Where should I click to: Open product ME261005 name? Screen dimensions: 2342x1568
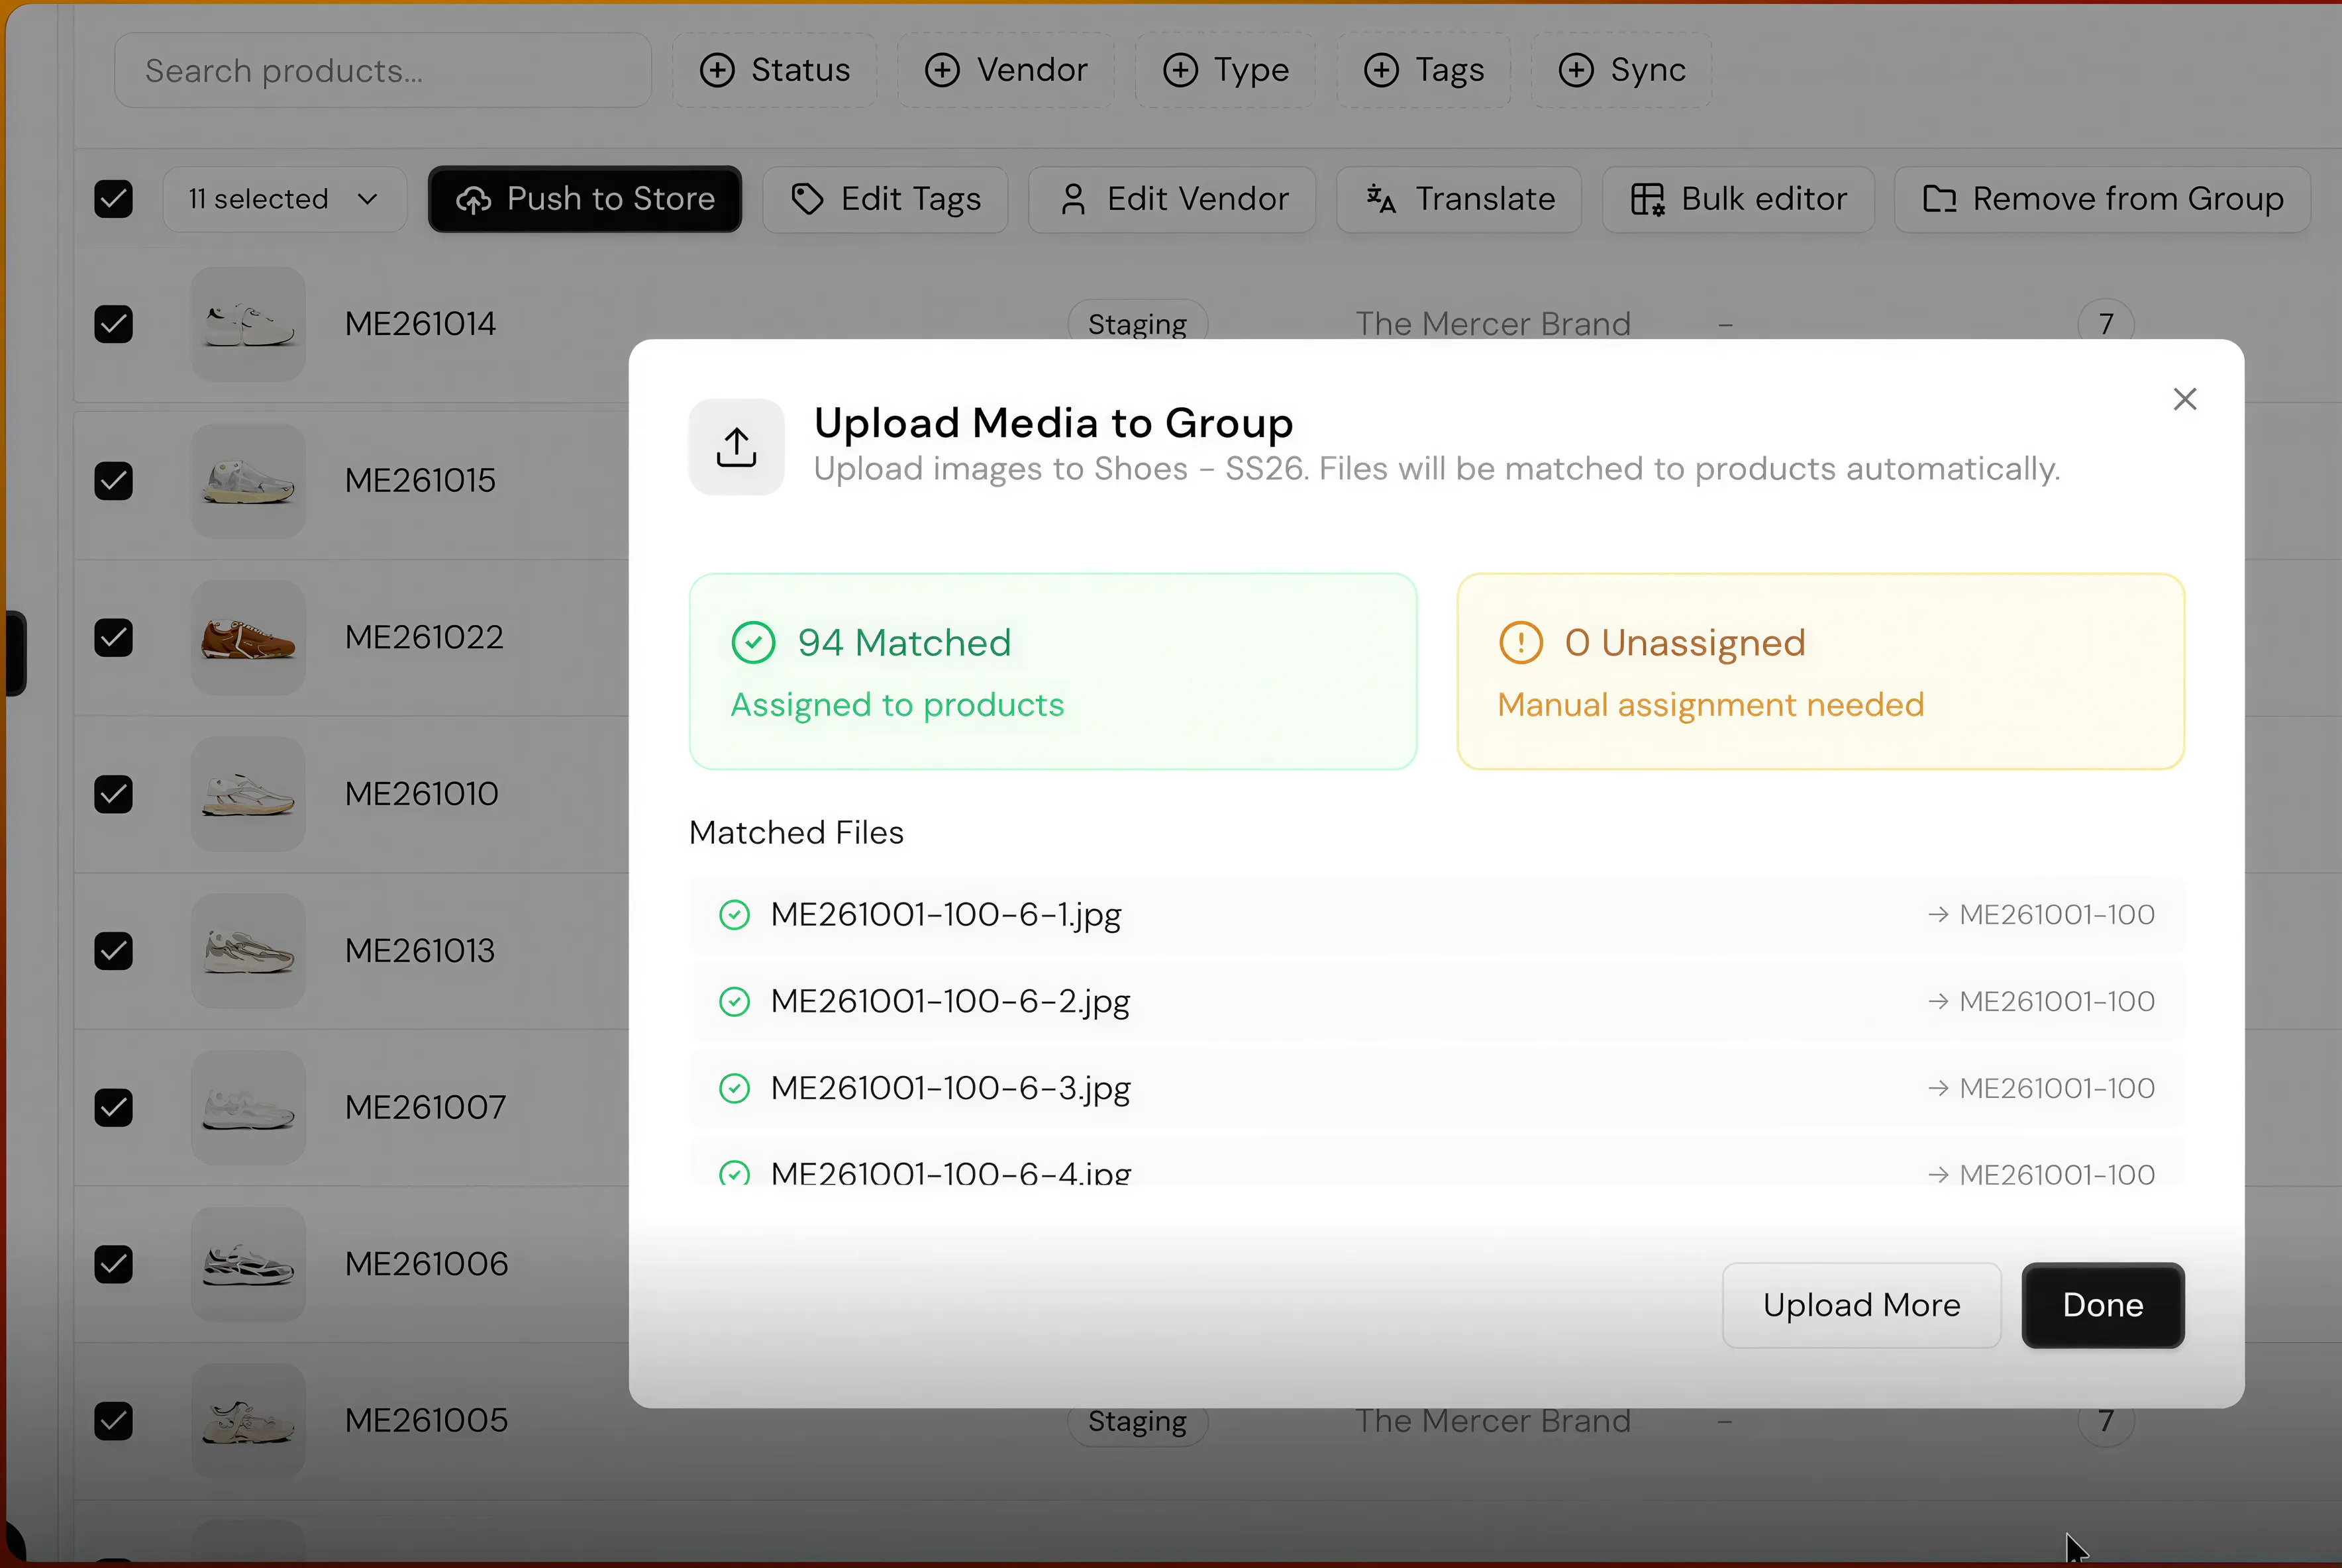click(426, 1421)
